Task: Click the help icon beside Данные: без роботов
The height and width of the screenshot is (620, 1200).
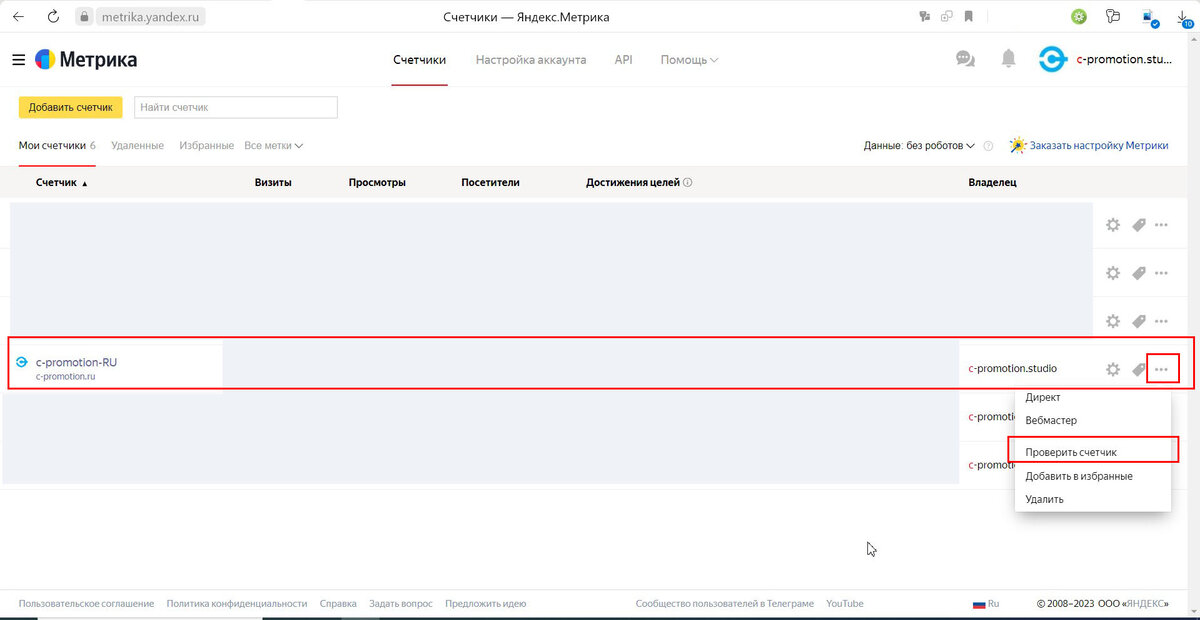Action: [988, 146]
